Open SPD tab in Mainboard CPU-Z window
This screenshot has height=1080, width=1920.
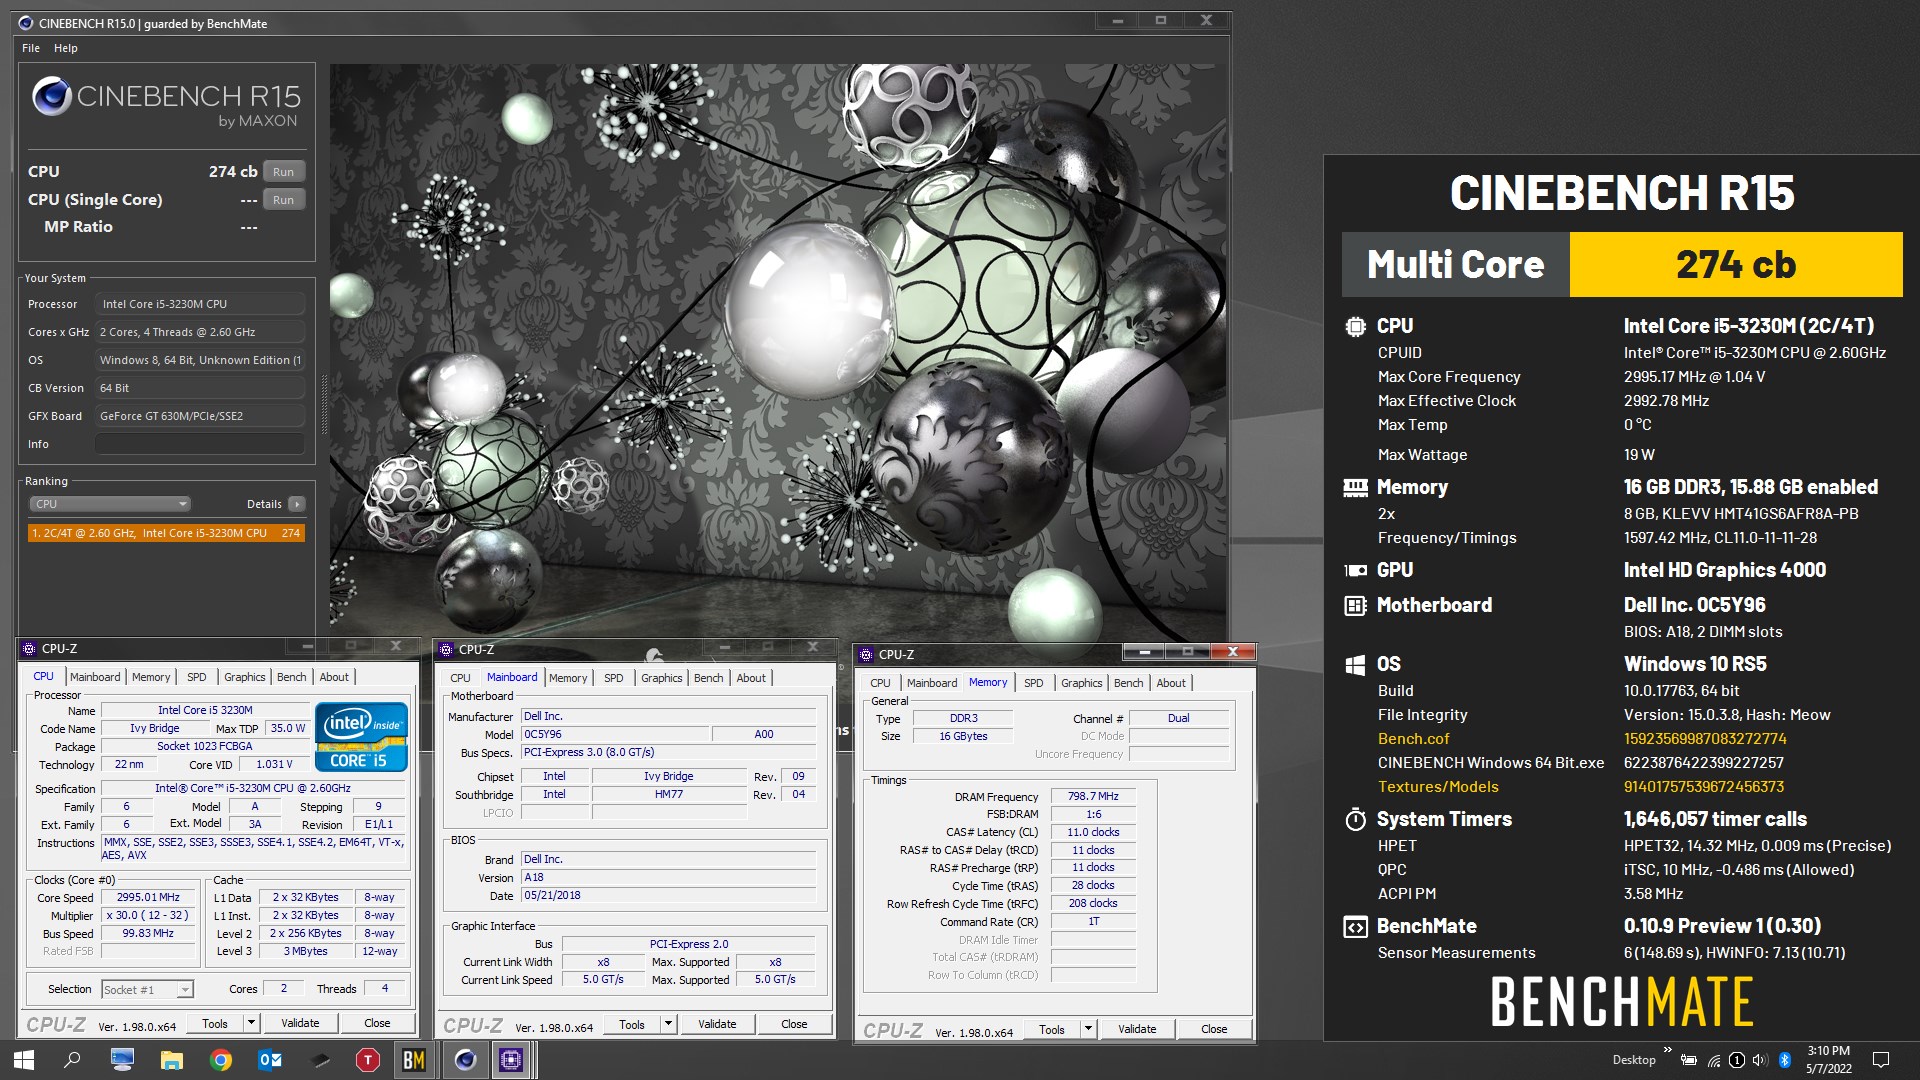pos(614,678)
